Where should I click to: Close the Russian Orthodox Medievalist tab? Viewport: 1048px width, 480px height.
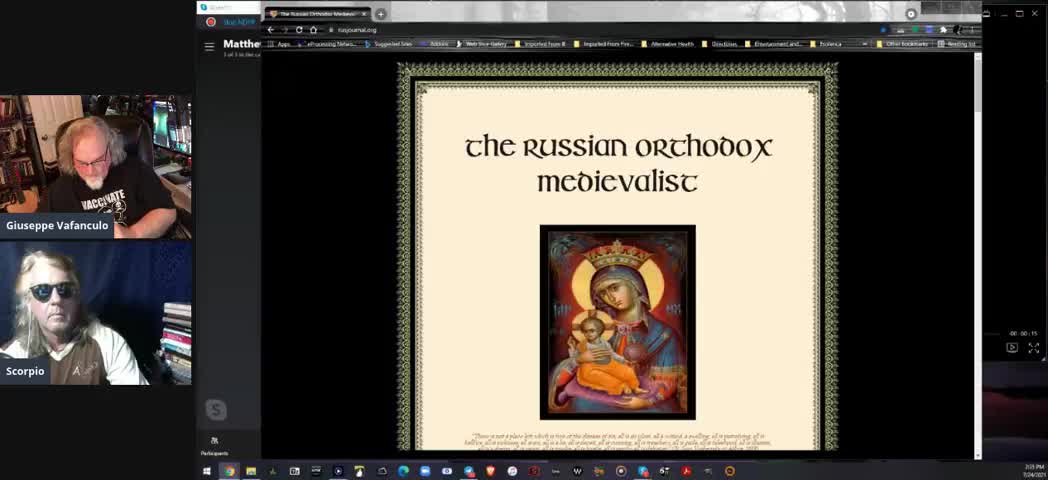tap(364, 14)
